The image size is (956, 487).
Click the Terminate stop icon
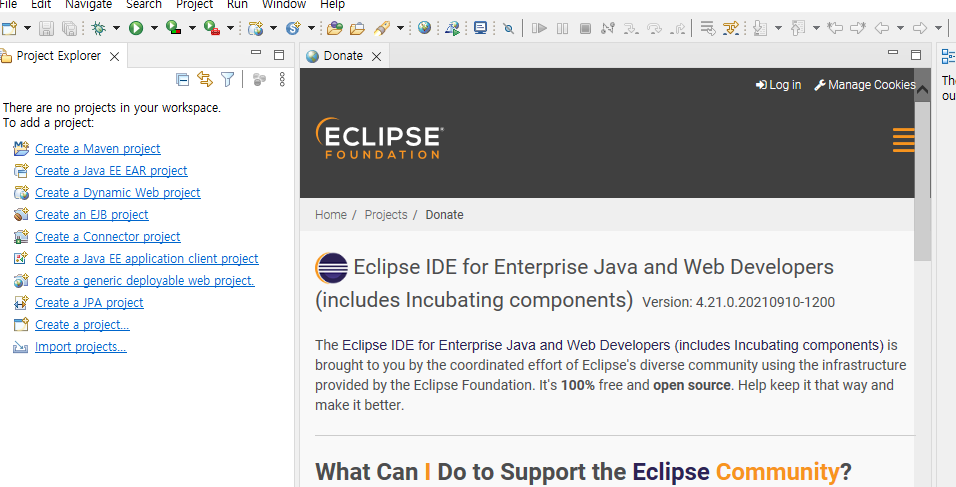[x=585, y=28]
